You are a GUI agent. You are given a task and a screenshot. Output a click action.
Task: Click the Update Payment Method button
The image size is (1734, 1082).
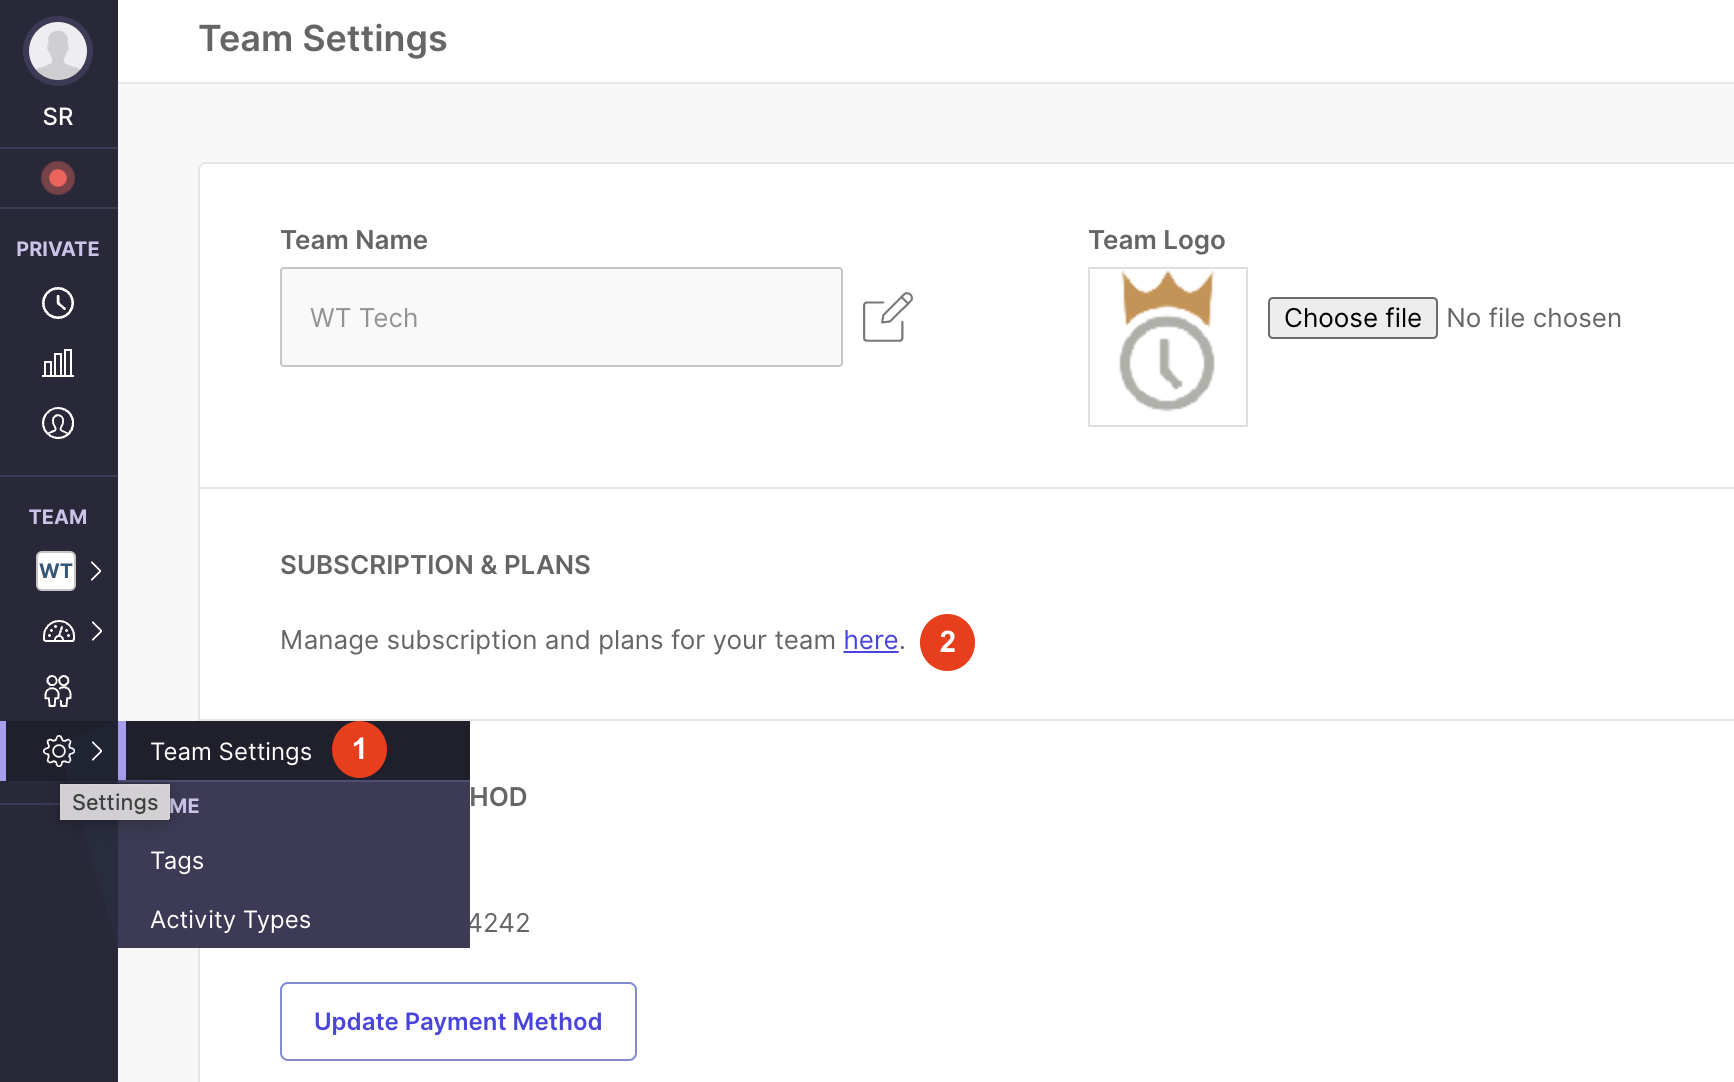tap(457, 1021)
